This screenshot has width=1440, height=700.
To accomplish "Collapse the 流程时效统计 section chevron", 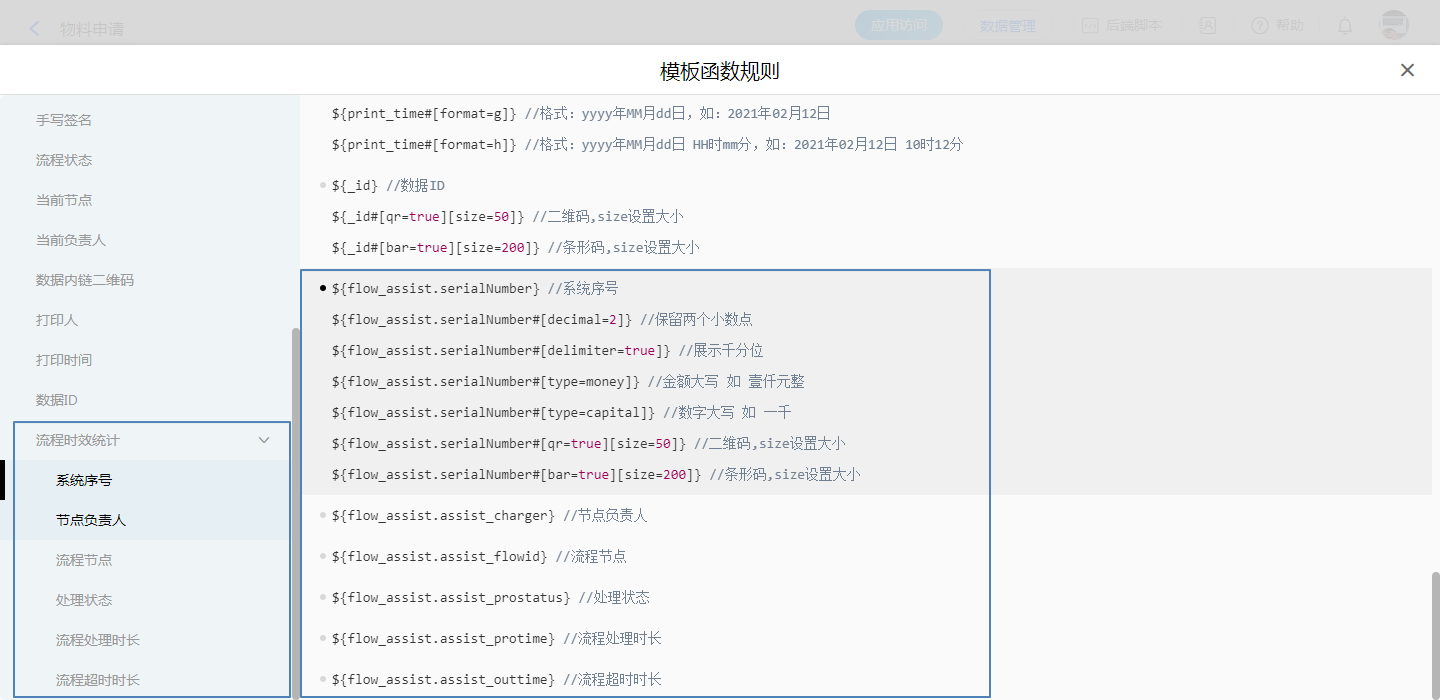I will (264, 440).
